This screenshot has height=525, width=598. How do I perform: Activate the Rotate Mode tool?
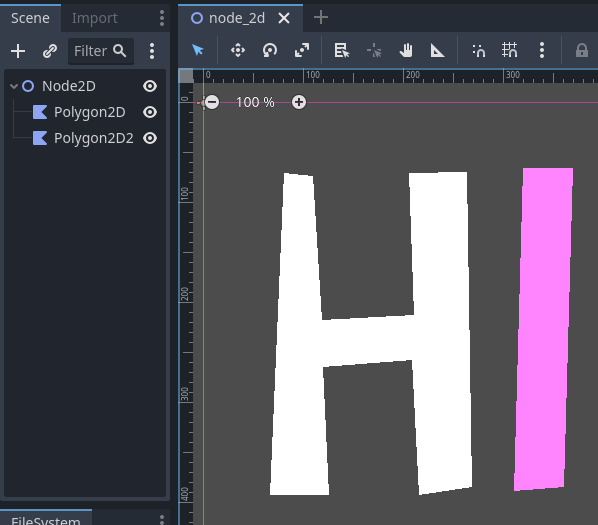tap(270, 50)
